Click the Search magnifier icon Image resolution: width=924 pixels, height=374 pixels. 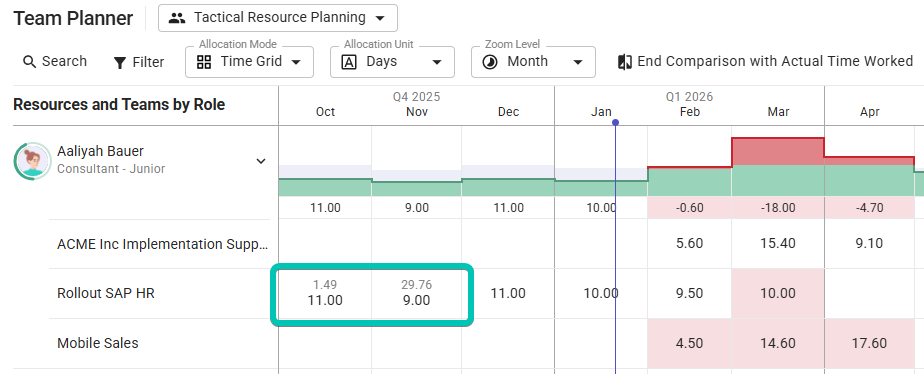pos(29,62)
